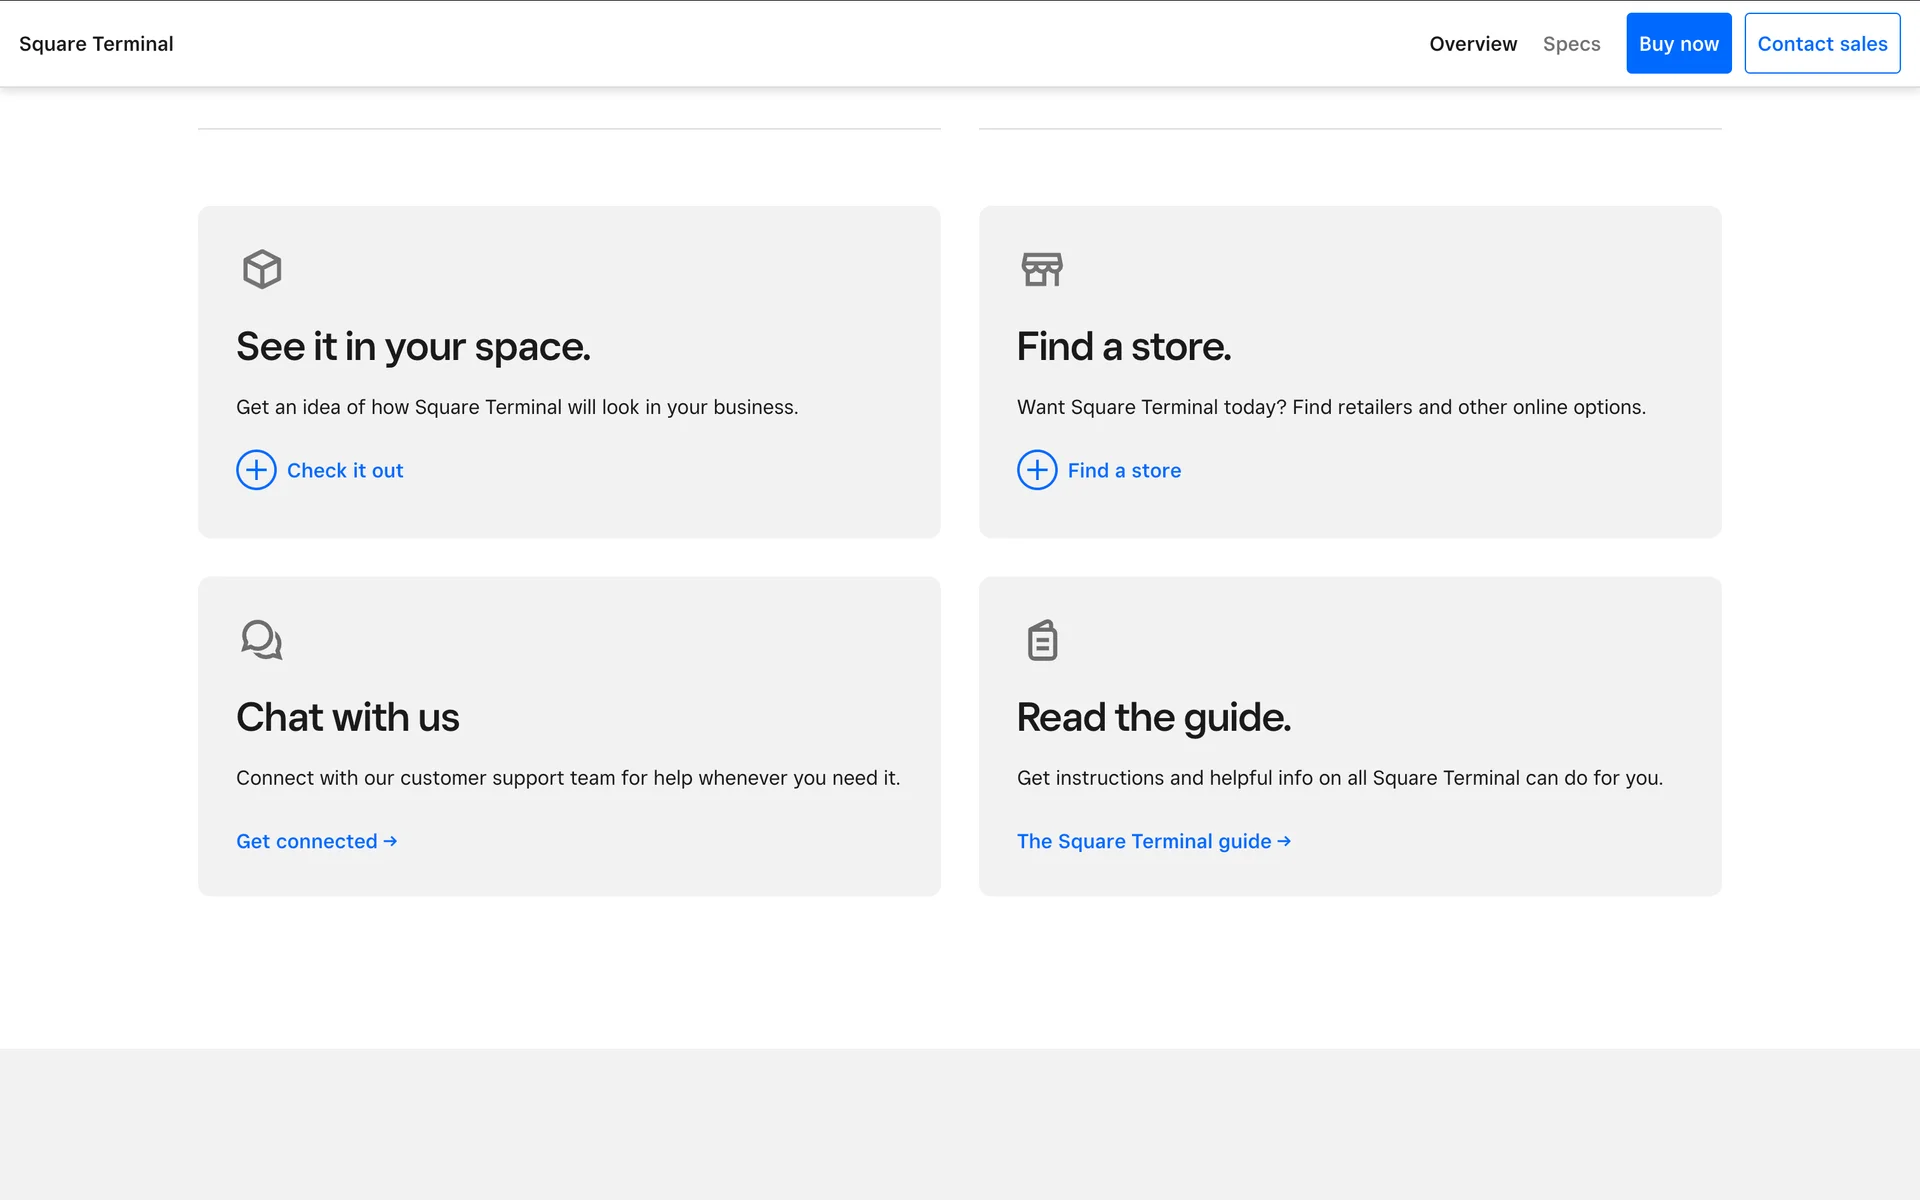The height and width of the screenshot is (1200, 1920).
Task: Click the plus circle beside Check it out
Action: click(x=256, y=470)
